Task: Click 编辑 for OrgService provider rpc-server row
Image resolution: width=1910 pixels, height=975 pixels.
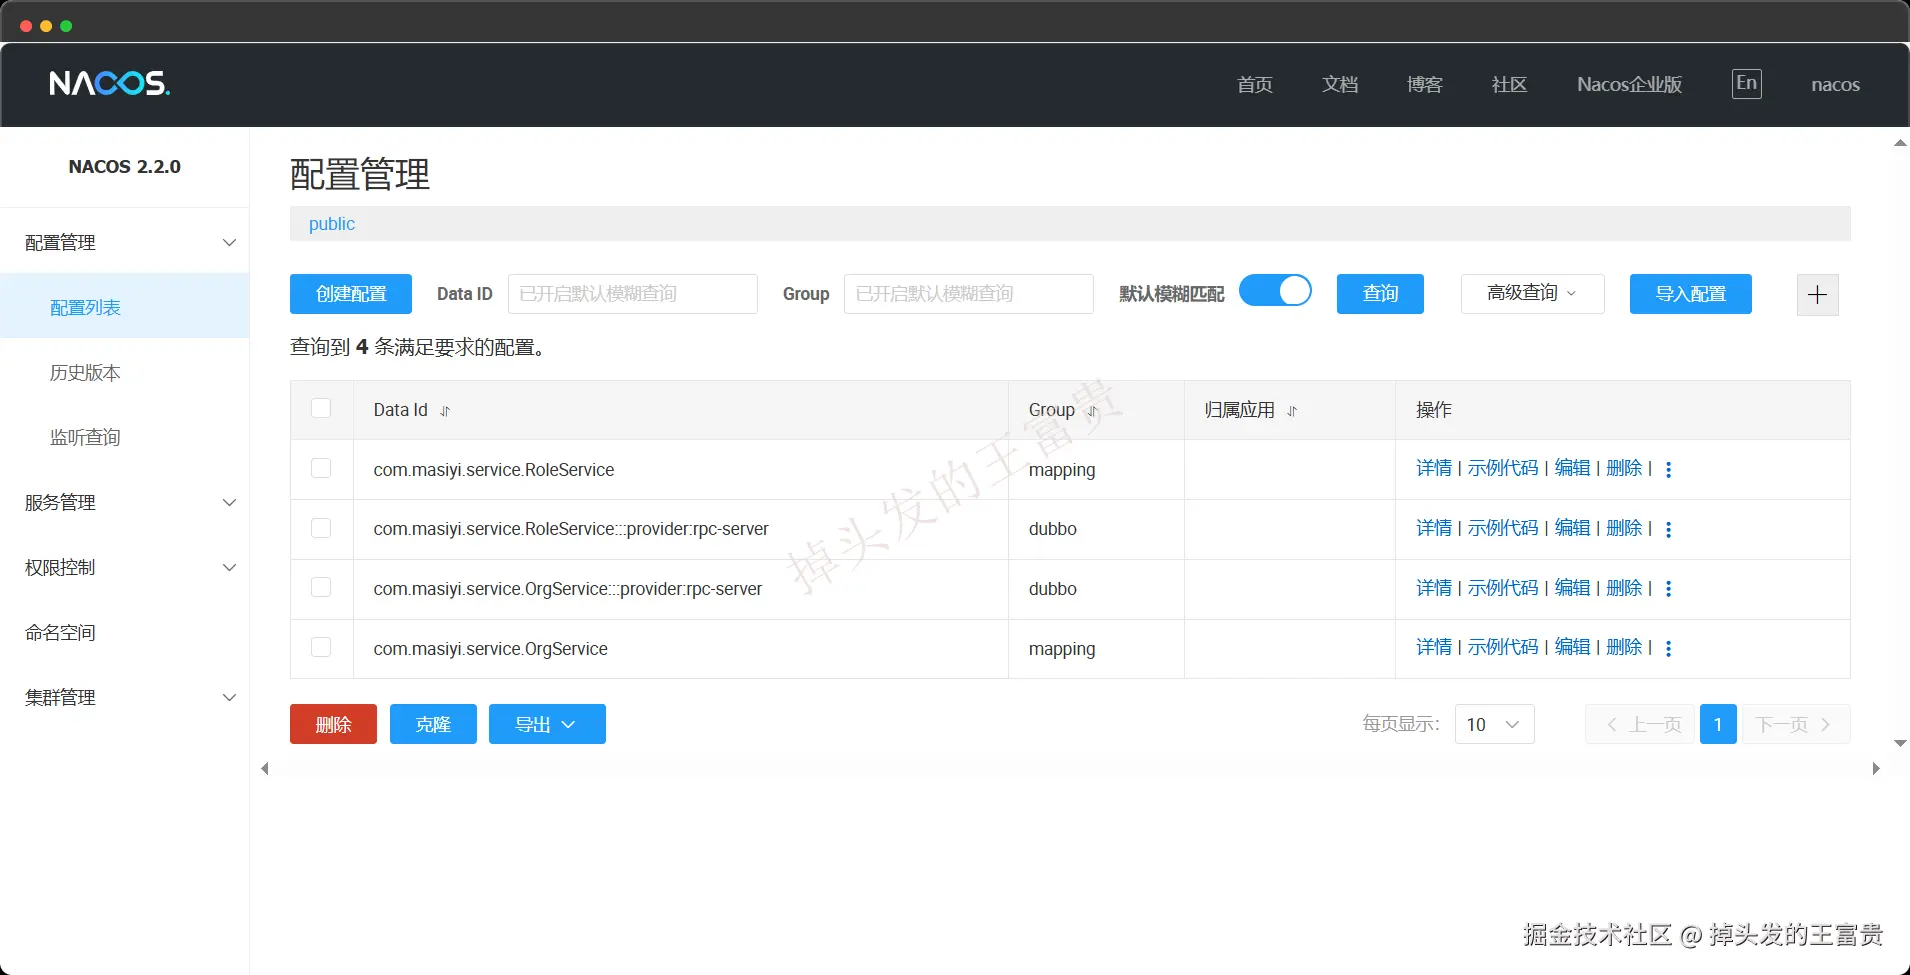Action: tap(1572, 588)
